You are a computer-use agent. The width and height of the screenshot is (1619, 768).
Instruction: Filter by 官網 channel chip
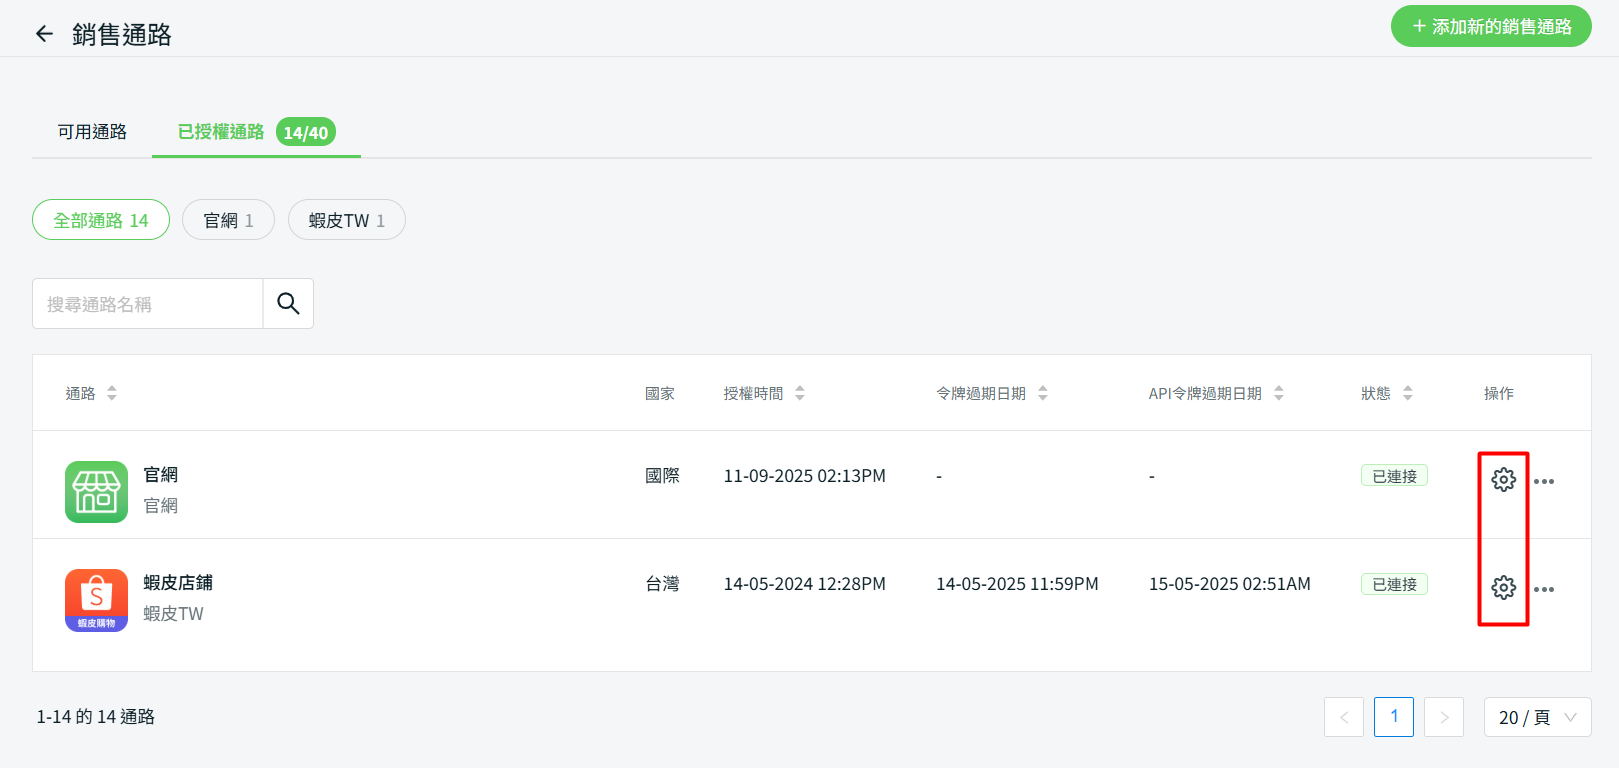pos(228,221)
